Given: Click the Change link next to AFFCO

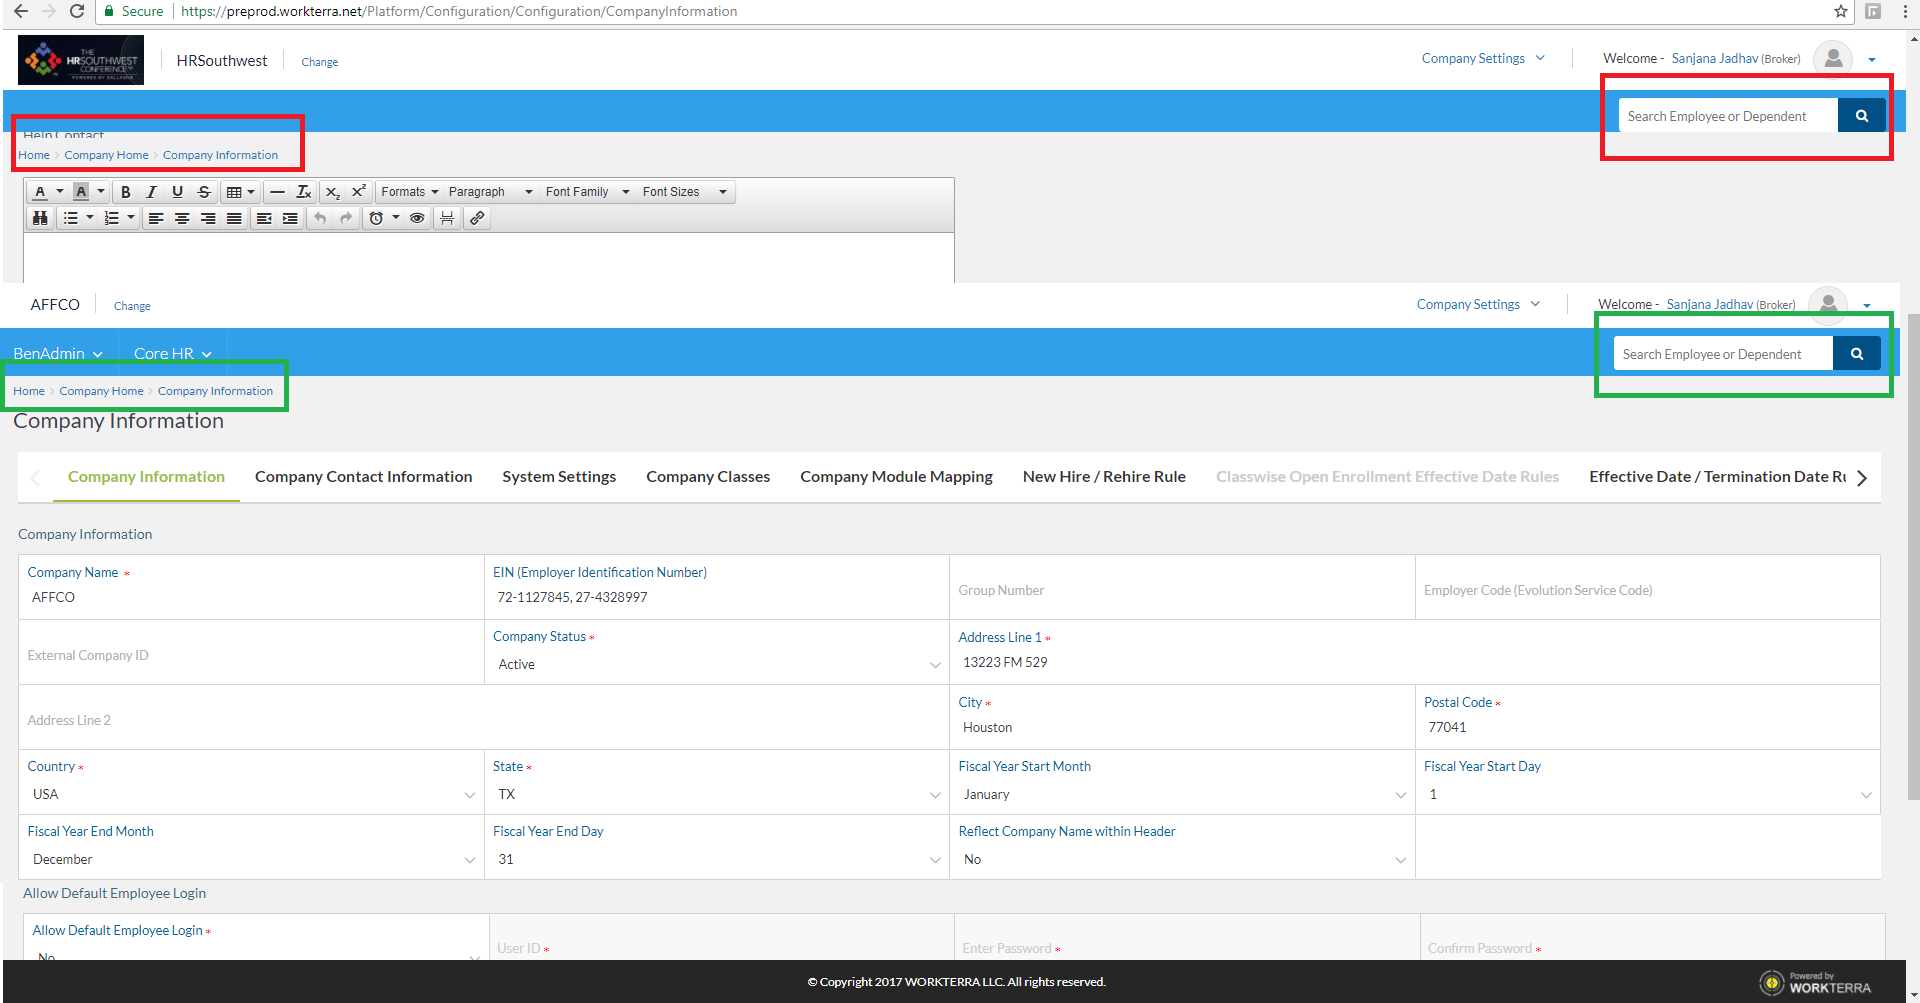Looking at the screenshot, I should 132,306.
